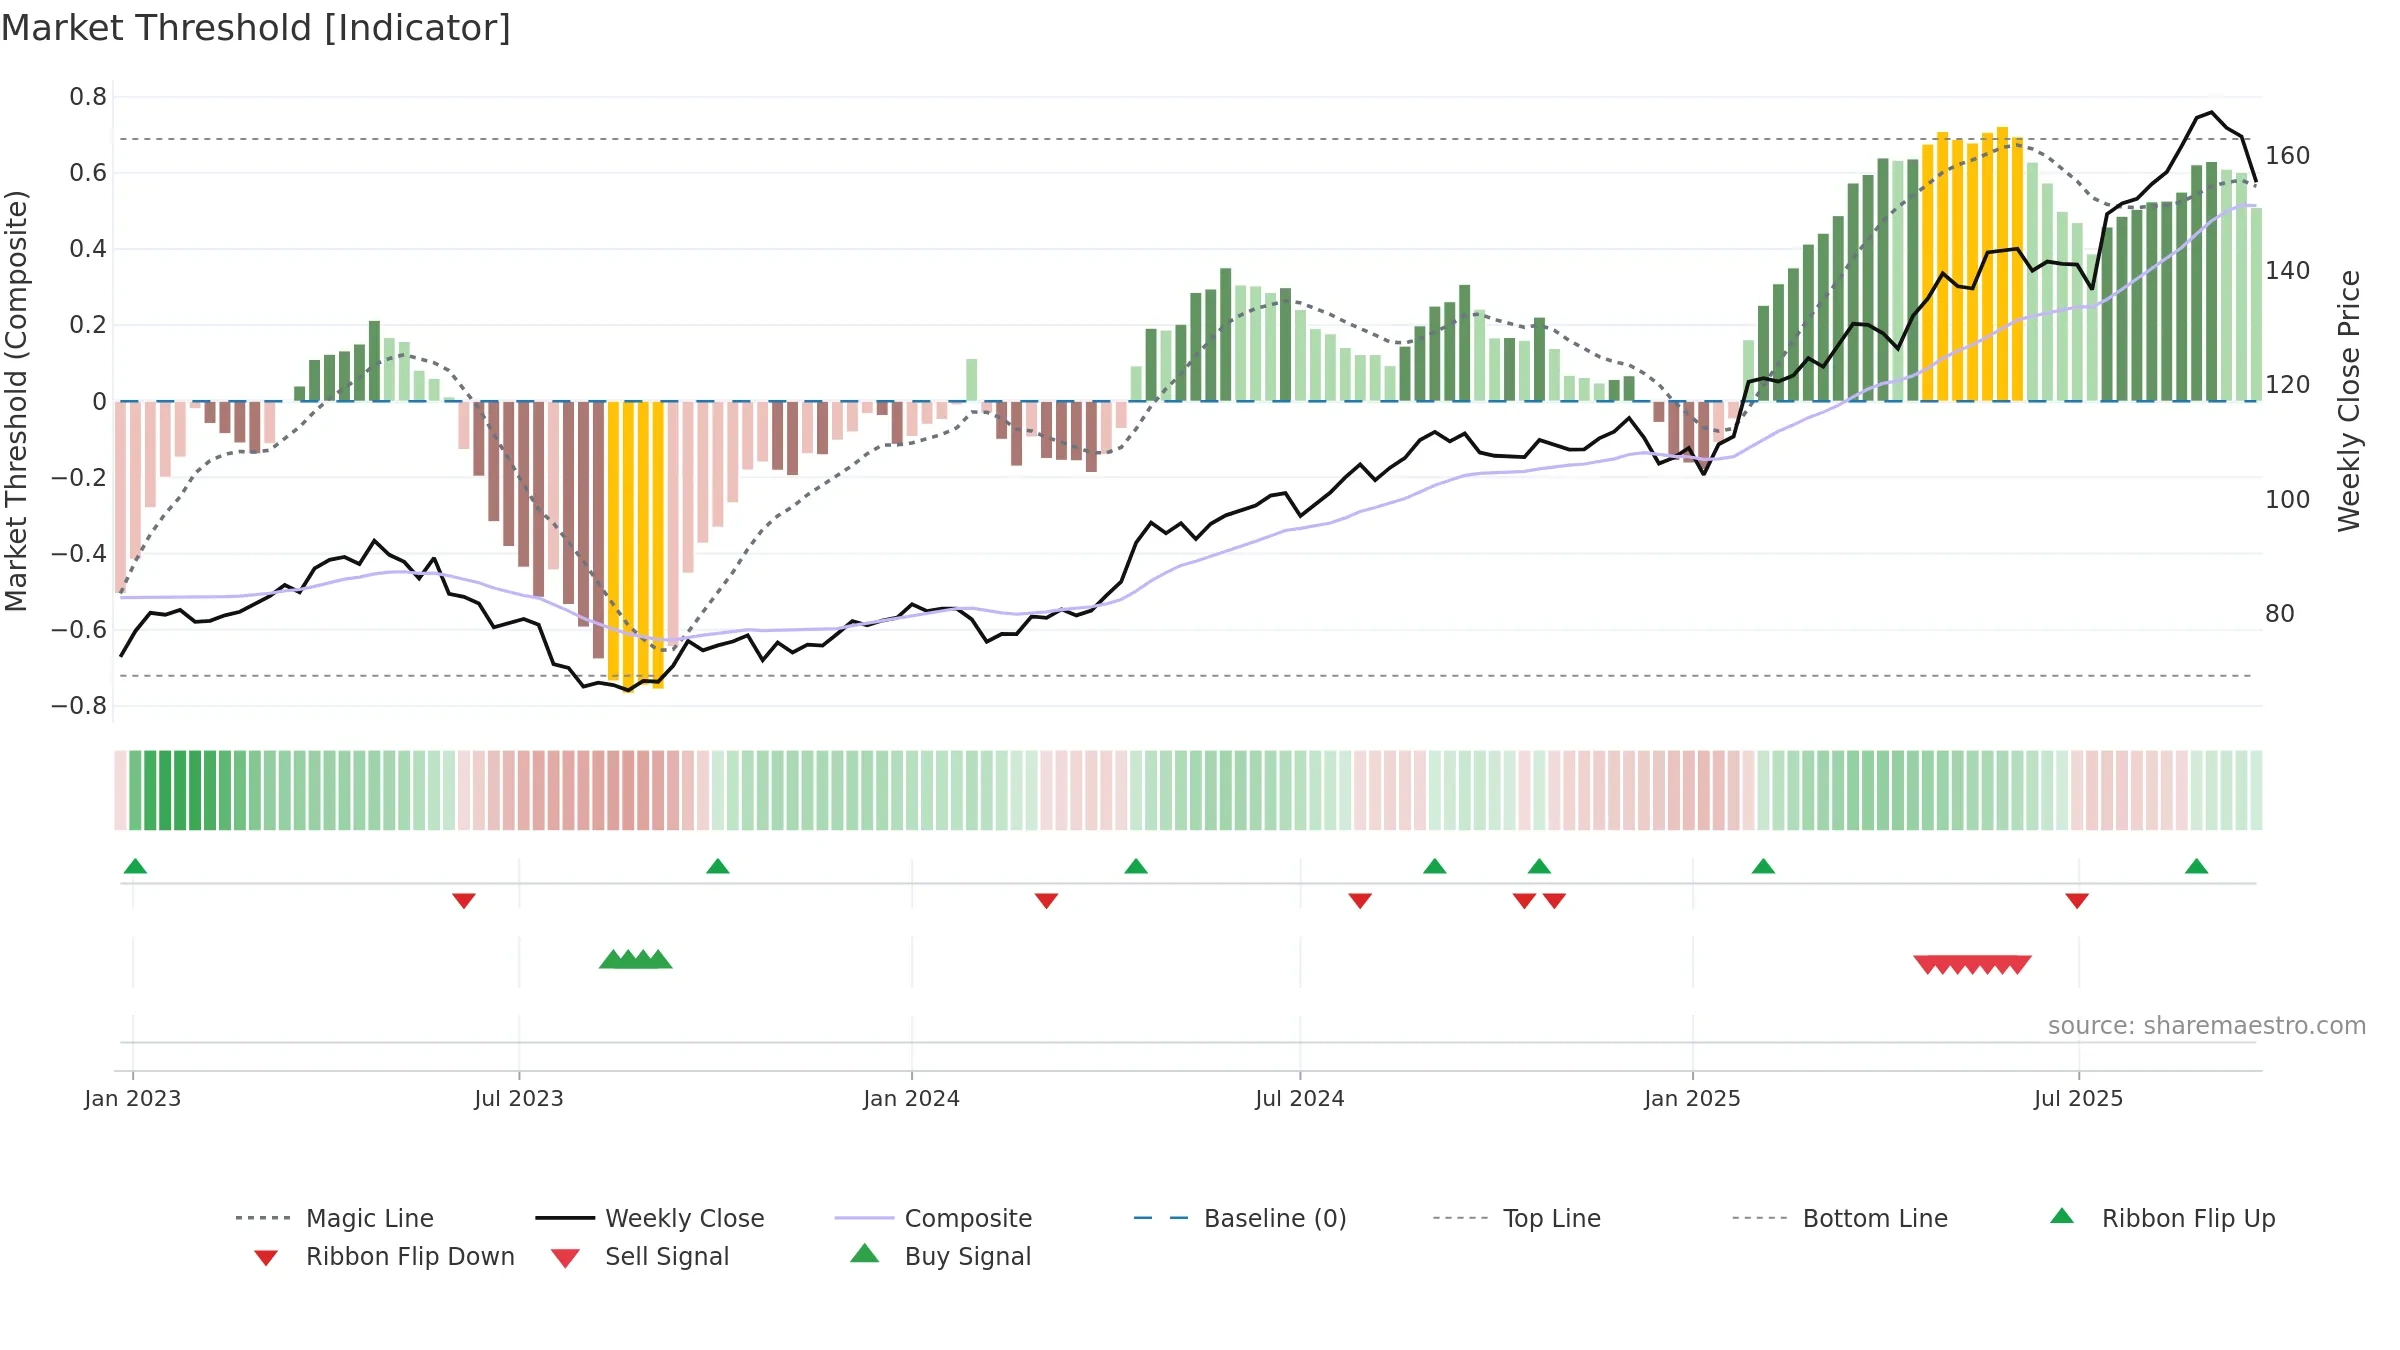The height and width of the screenshot is (1350, 2400).
Task: Click the 0.4 left axis tick label
Action: tap(88, 249)
